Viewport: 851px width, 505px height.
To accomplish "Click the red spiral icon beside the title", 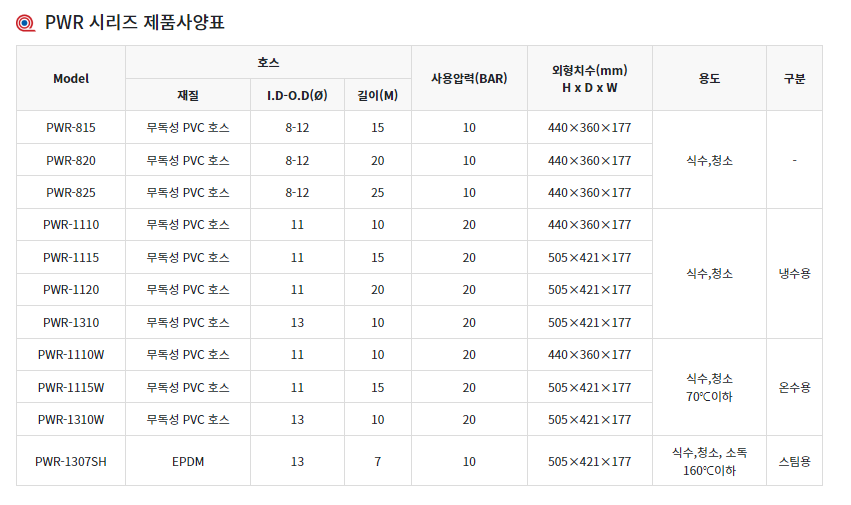I will pyautogui.click(x=25, y=22).
